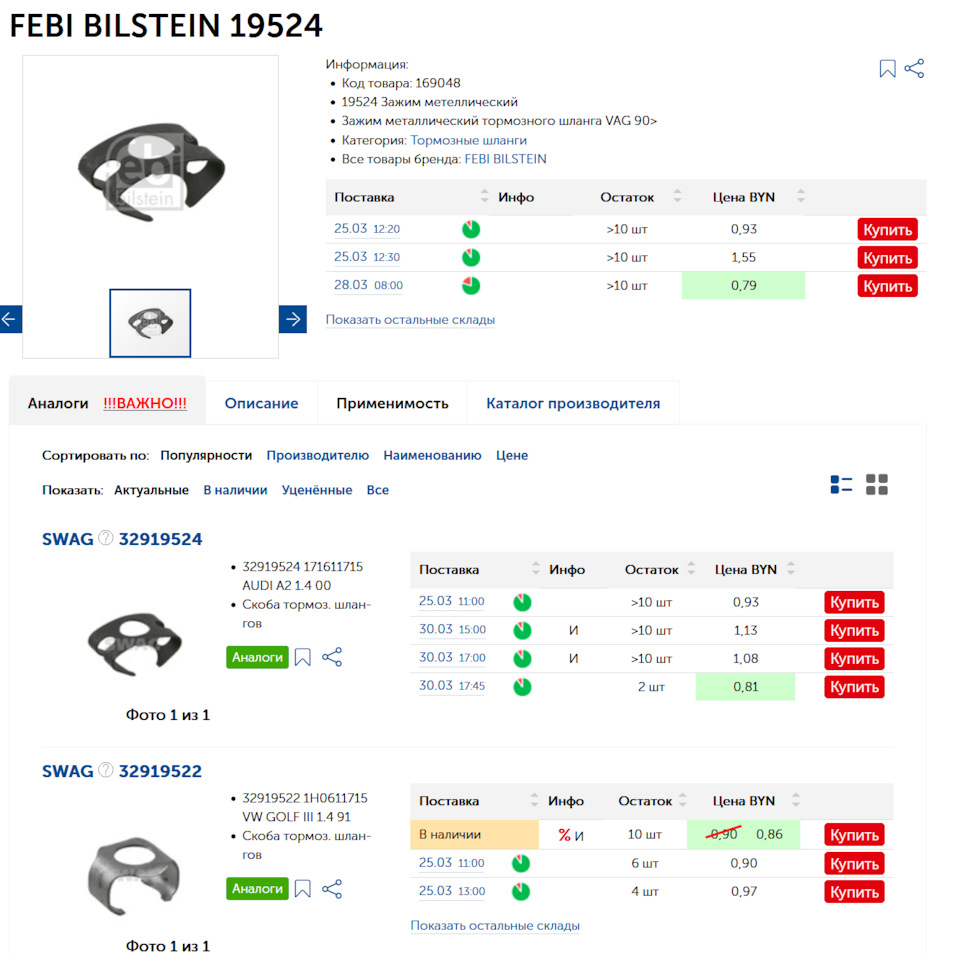Open Тормозные шланги category link
Screen dimensions: 960x953
click(x=468, y=140)
